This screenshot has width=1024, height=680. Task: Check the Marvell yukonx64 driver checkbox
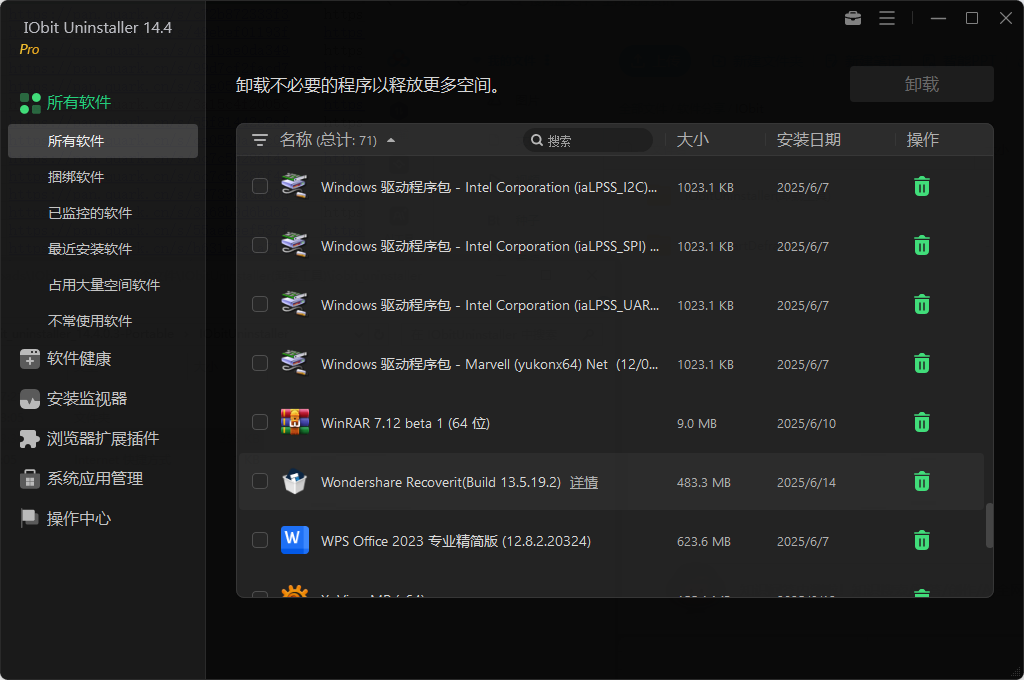[260, 363]
